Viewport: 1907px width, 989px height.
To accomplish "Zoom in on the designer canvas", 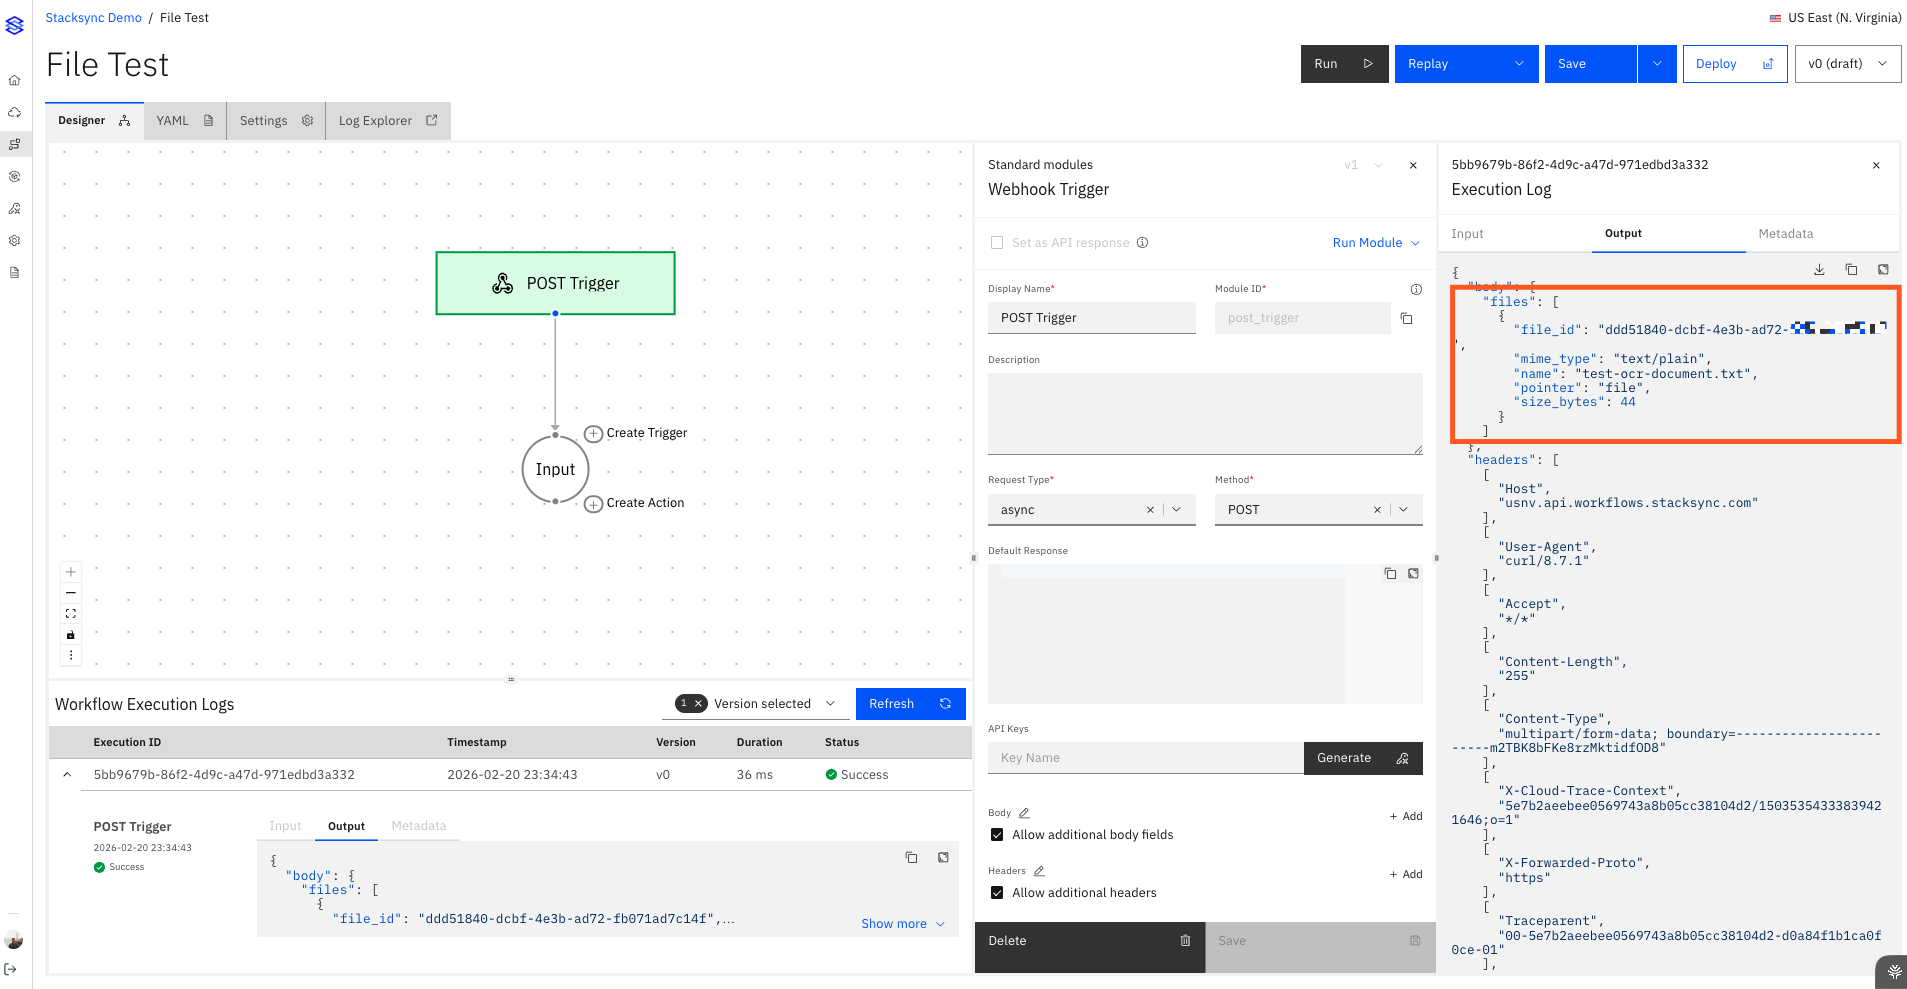I will [71, 572].
